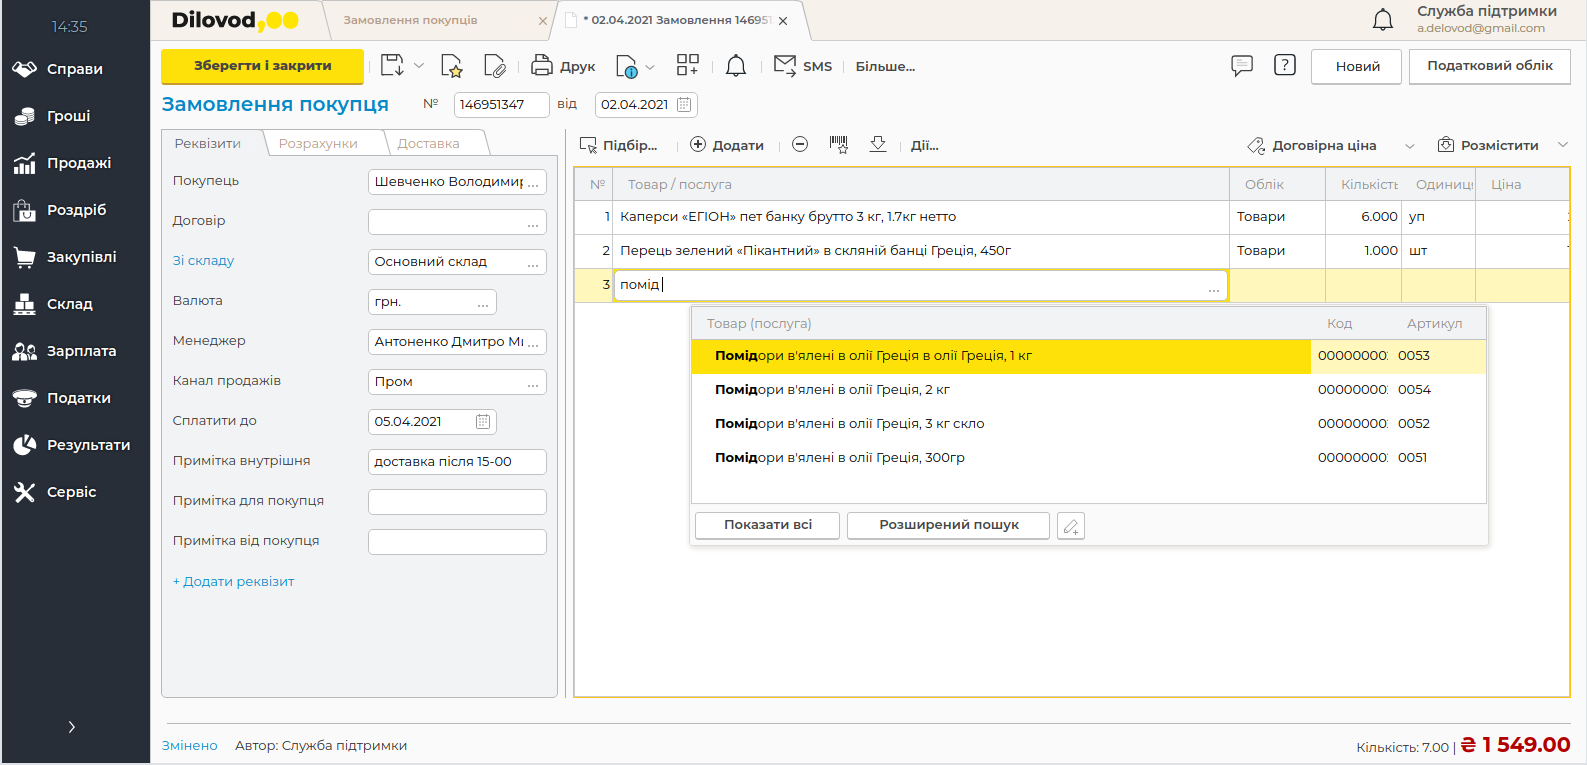Viewport: 1587px width, 765px height.
Task: Expand the Розмістити dropdown arrow
Action: [1562, 146]
